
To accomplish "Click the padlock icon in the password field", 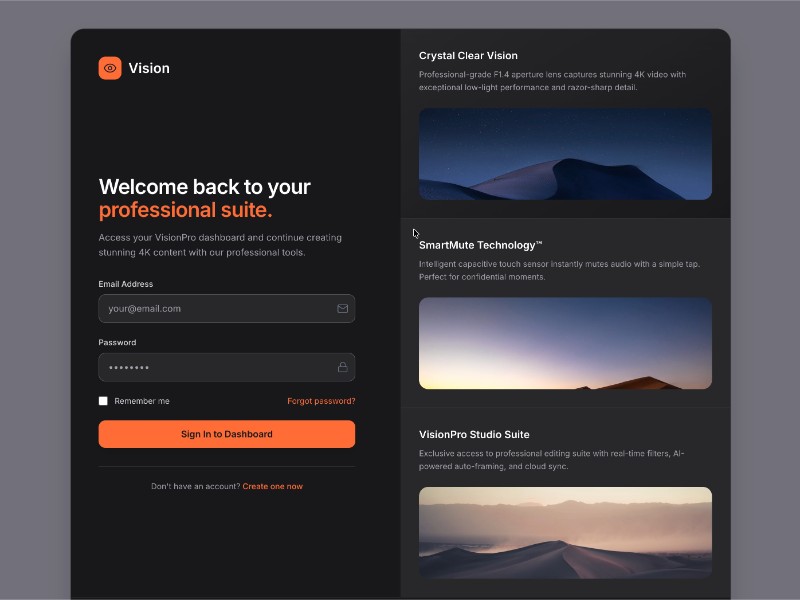I will click(x=341, y=367).
